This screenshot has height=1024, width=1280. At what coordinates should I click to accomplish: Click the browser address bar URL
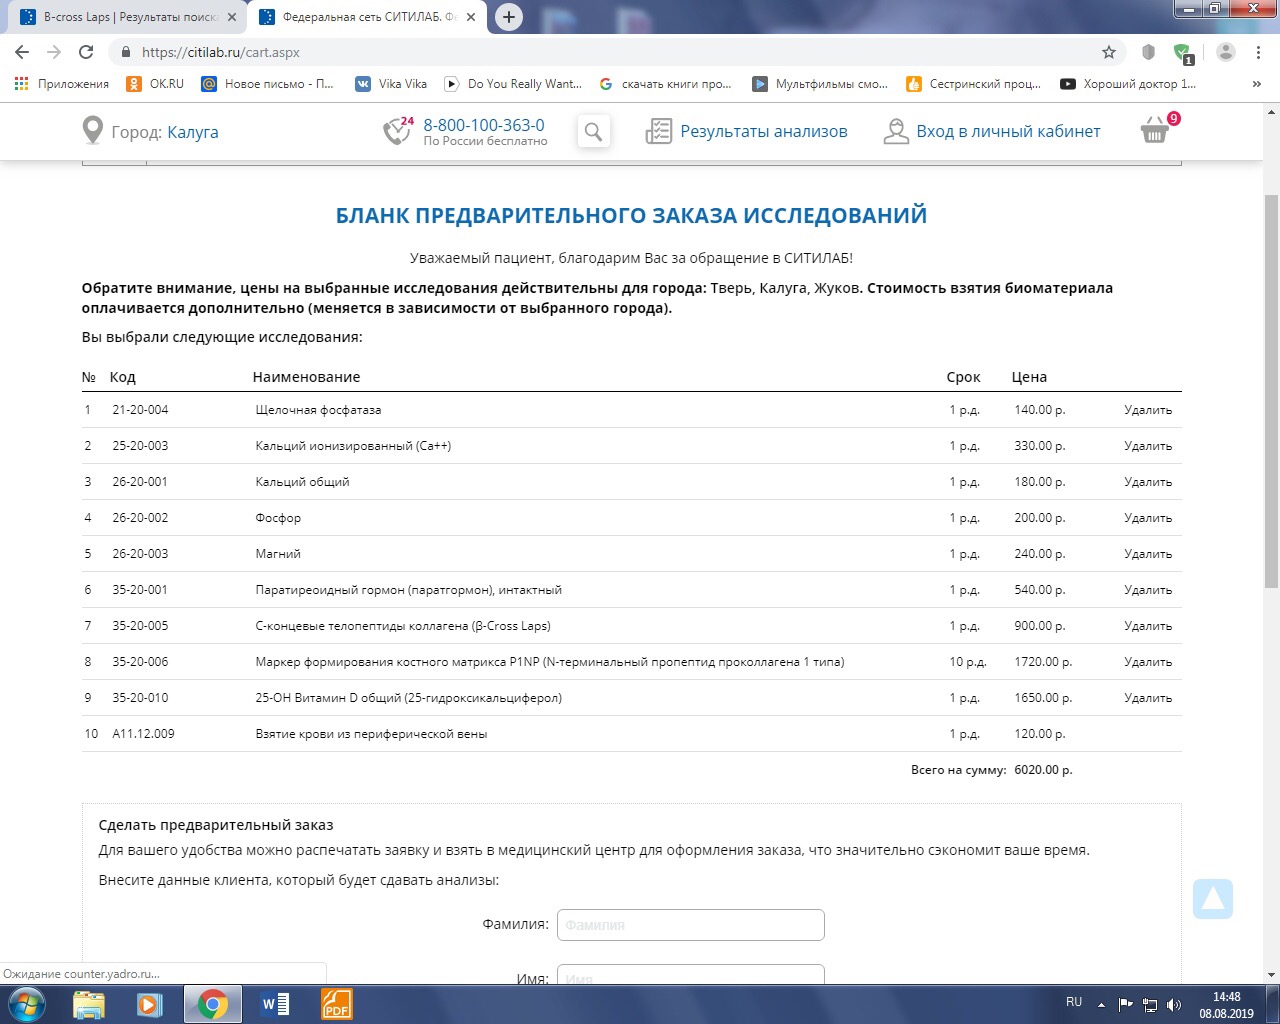click(221, 52)
